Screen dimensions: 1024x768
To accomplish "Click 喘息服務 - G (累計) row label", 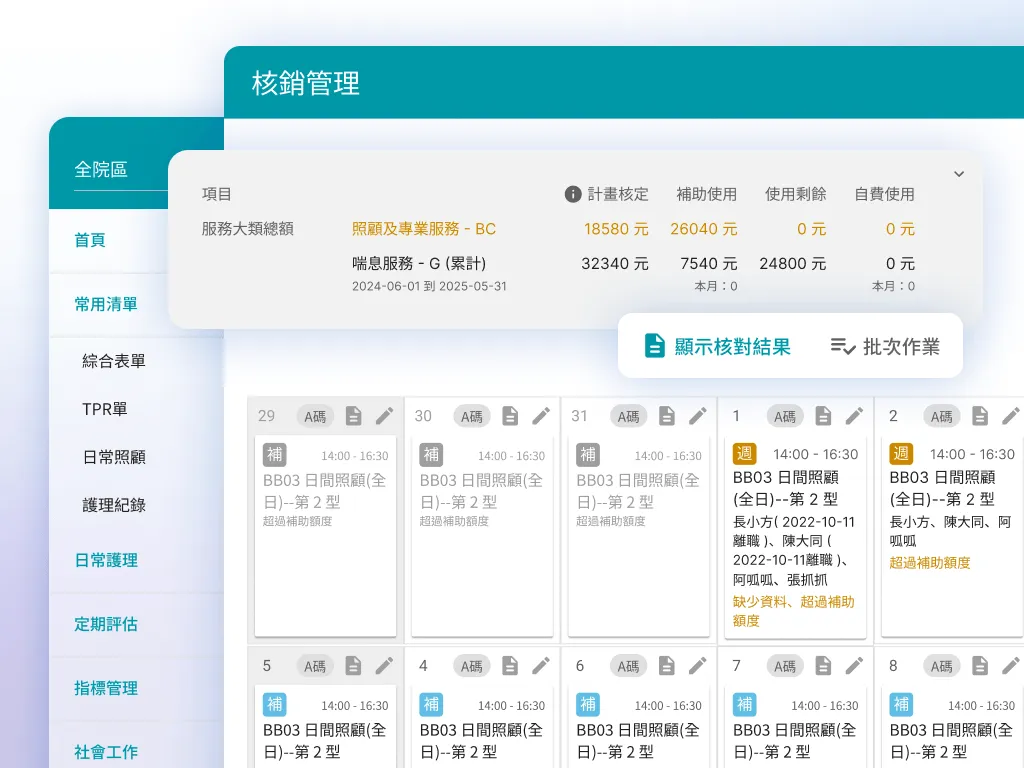I will coord(419,263).
